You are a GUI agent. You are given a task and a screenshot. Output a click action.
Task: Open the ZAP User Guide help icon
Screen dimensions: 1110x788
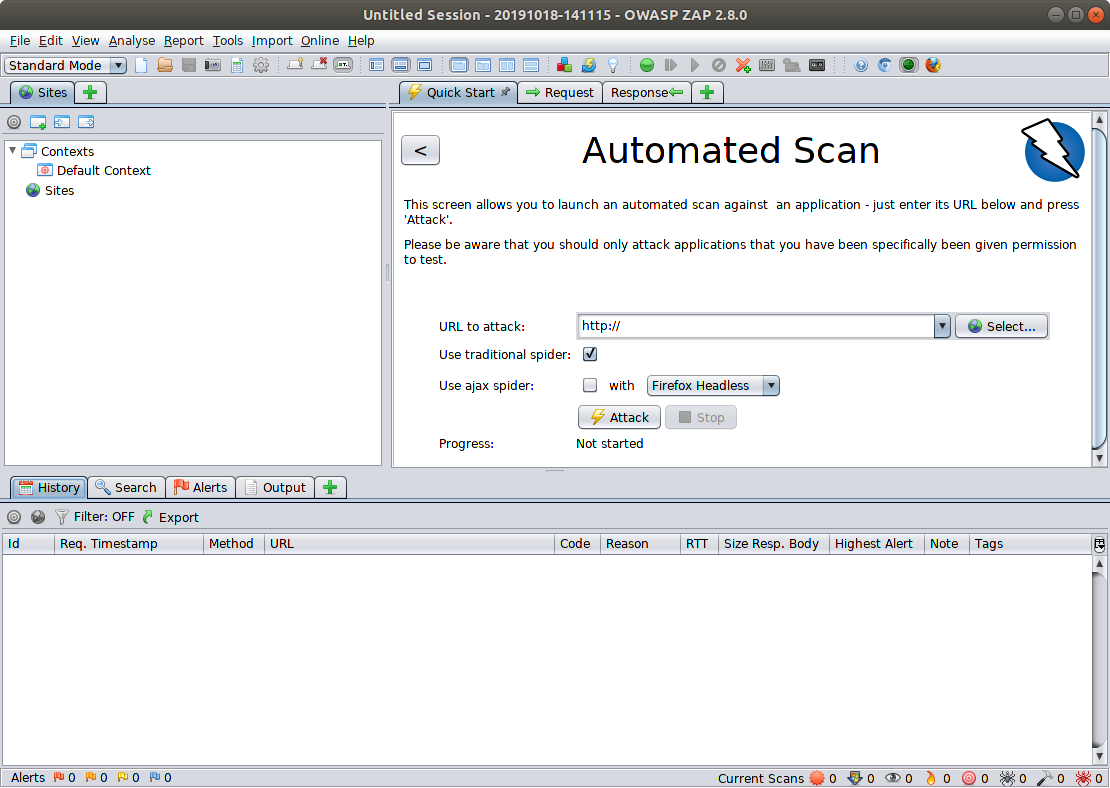pyautogui.click(x=861, y=65)
